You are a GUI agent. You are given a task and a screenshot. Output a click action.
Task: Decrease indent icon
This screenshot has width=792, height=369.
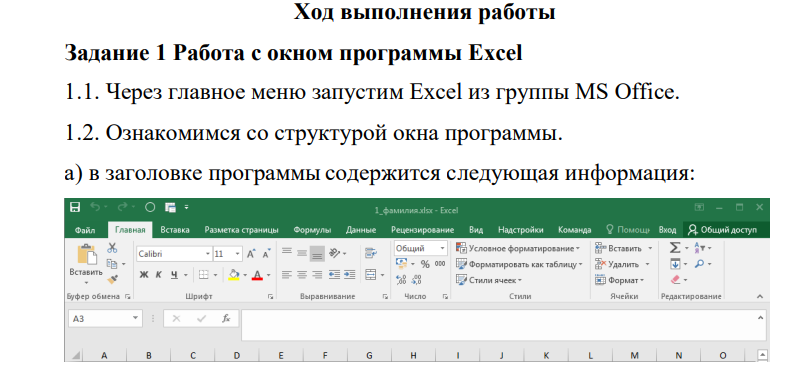click(x=334, y=275)
